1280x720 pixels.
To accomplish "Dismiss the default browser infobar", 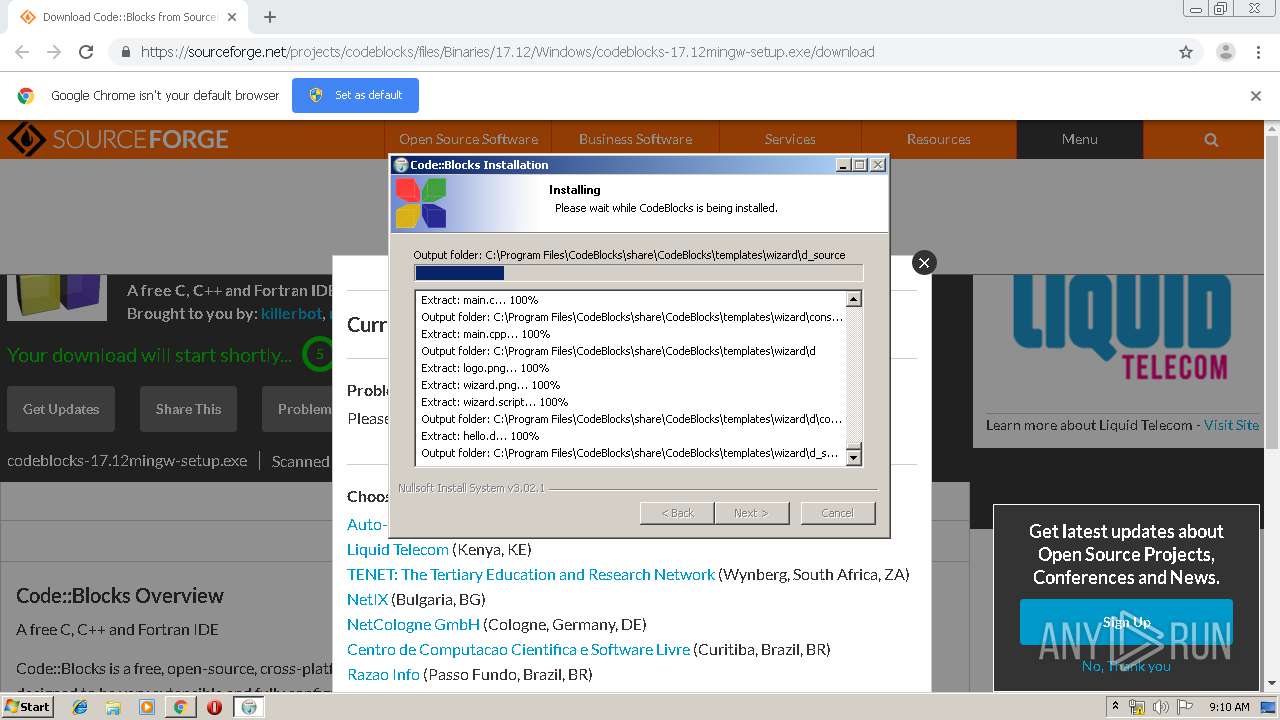I will pos(1256,96).
